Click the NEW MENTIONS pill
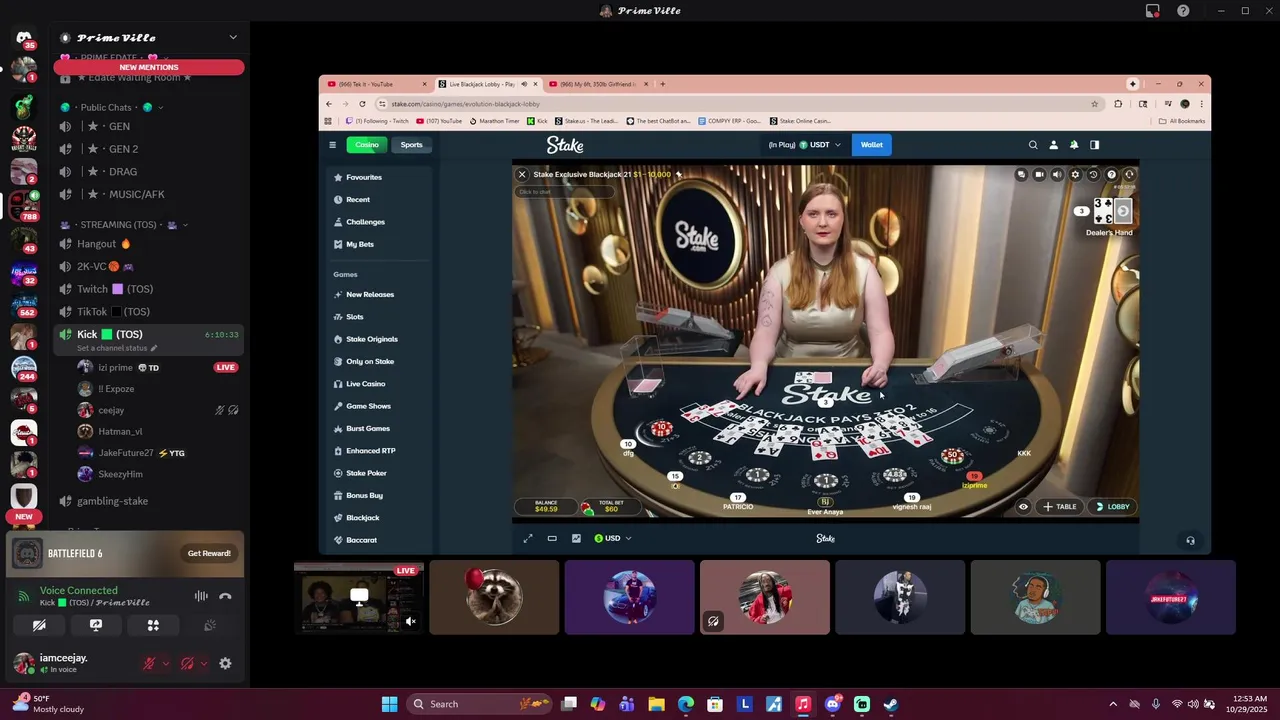Viewport: 1280px width, 720px height. click(149, 67)
